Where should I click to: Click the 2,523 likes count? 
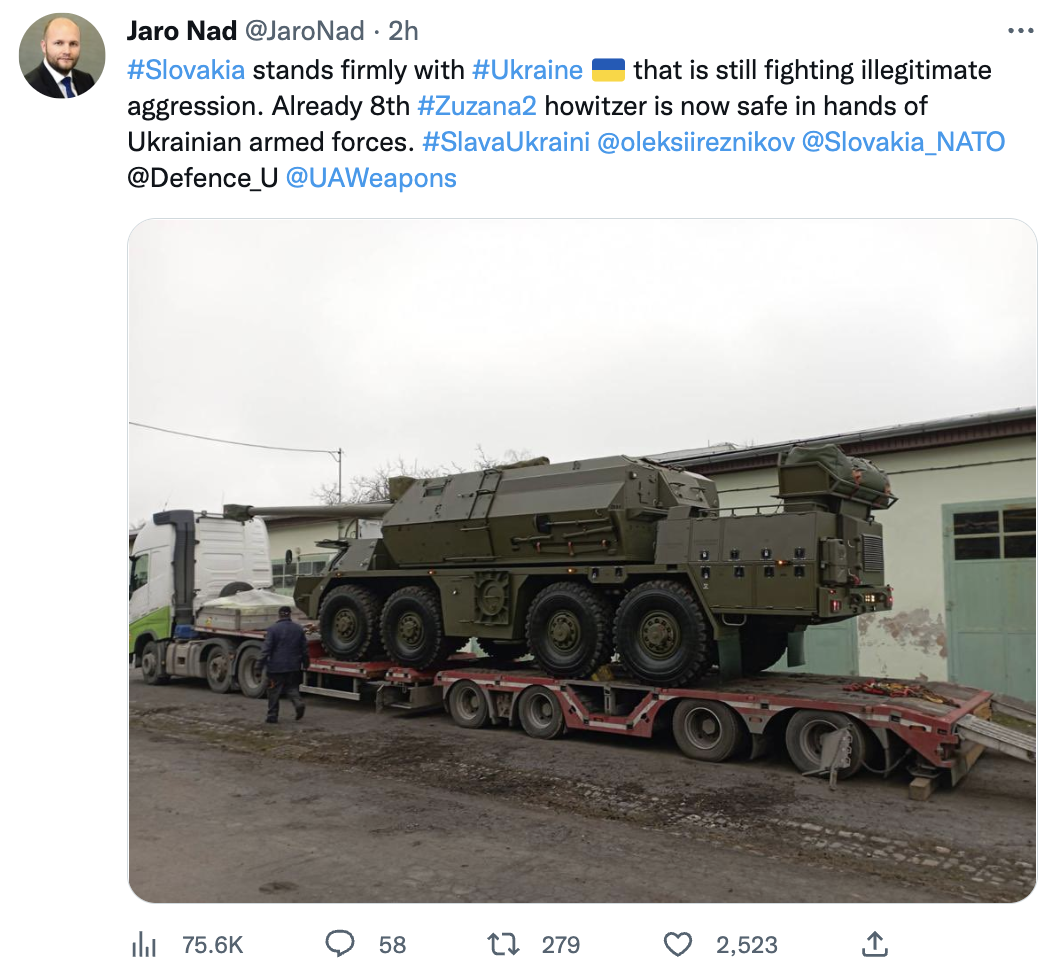coord(746,945)
